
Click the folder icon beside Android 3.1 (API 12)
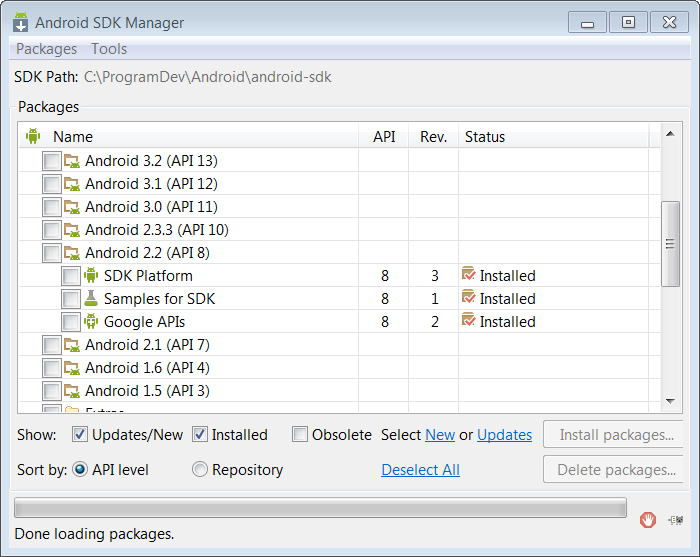pyautogui.click(x=71, y=183)
